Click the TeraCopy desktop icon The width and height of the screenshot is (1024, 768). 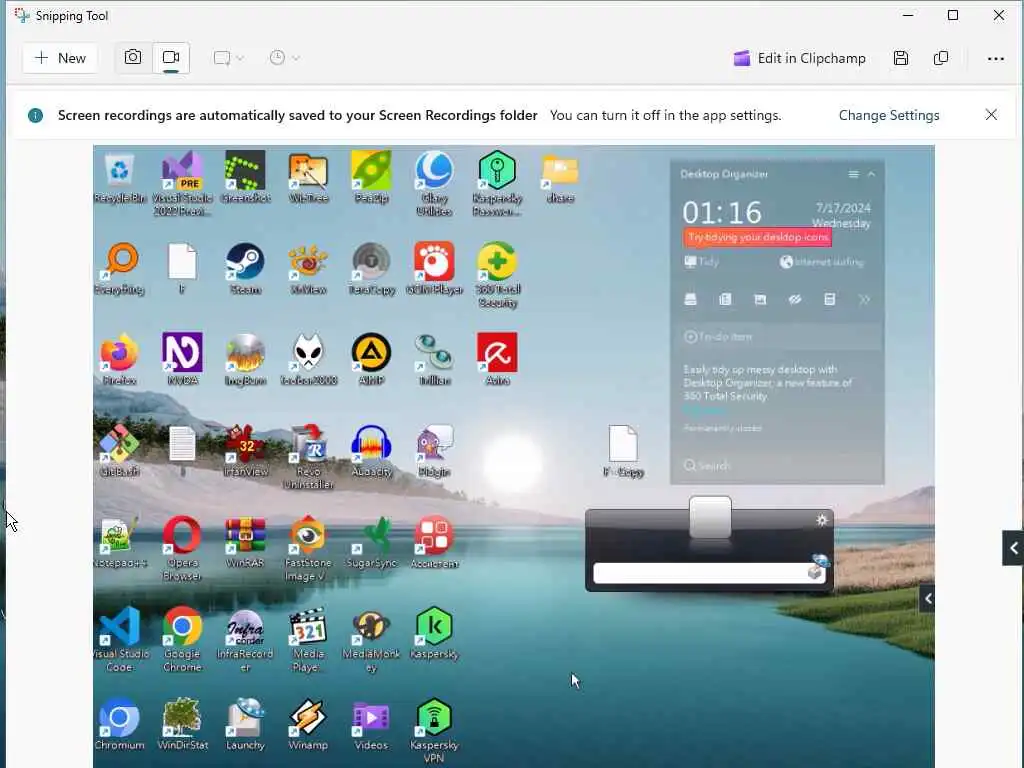point(371,269)
